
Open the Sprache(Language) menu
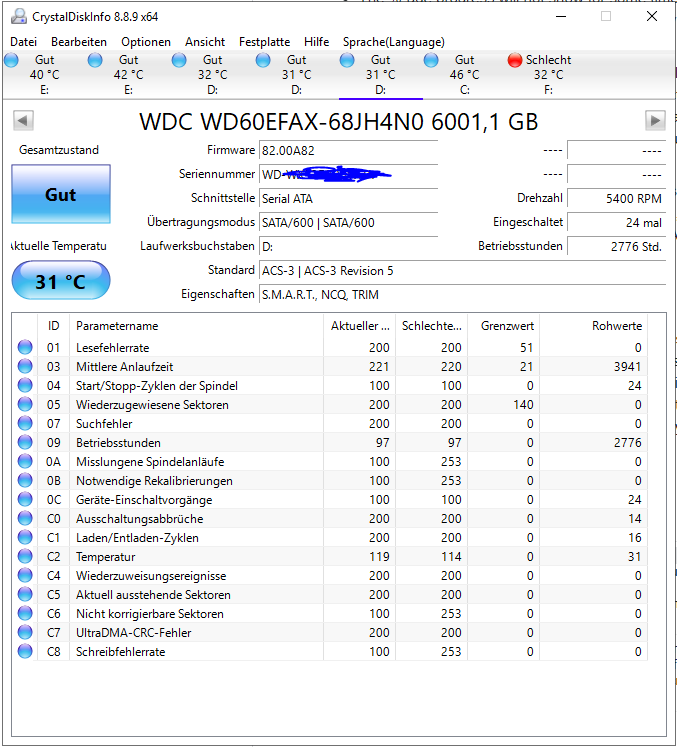394,42
